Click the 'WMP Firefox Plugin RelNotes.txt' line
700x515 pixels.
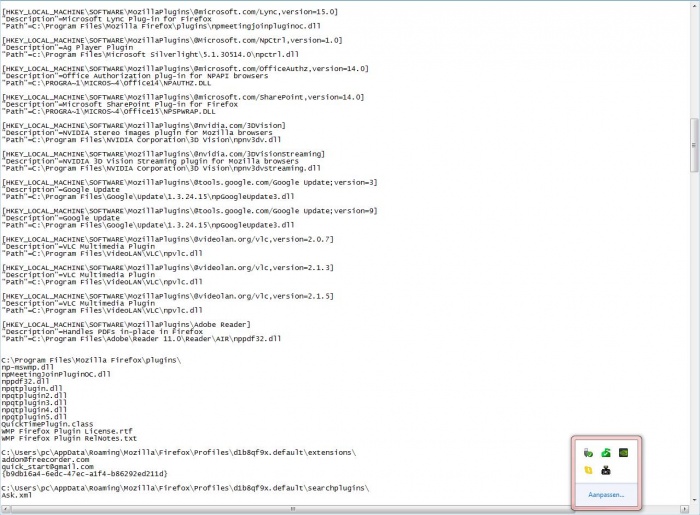coord(69,438)
